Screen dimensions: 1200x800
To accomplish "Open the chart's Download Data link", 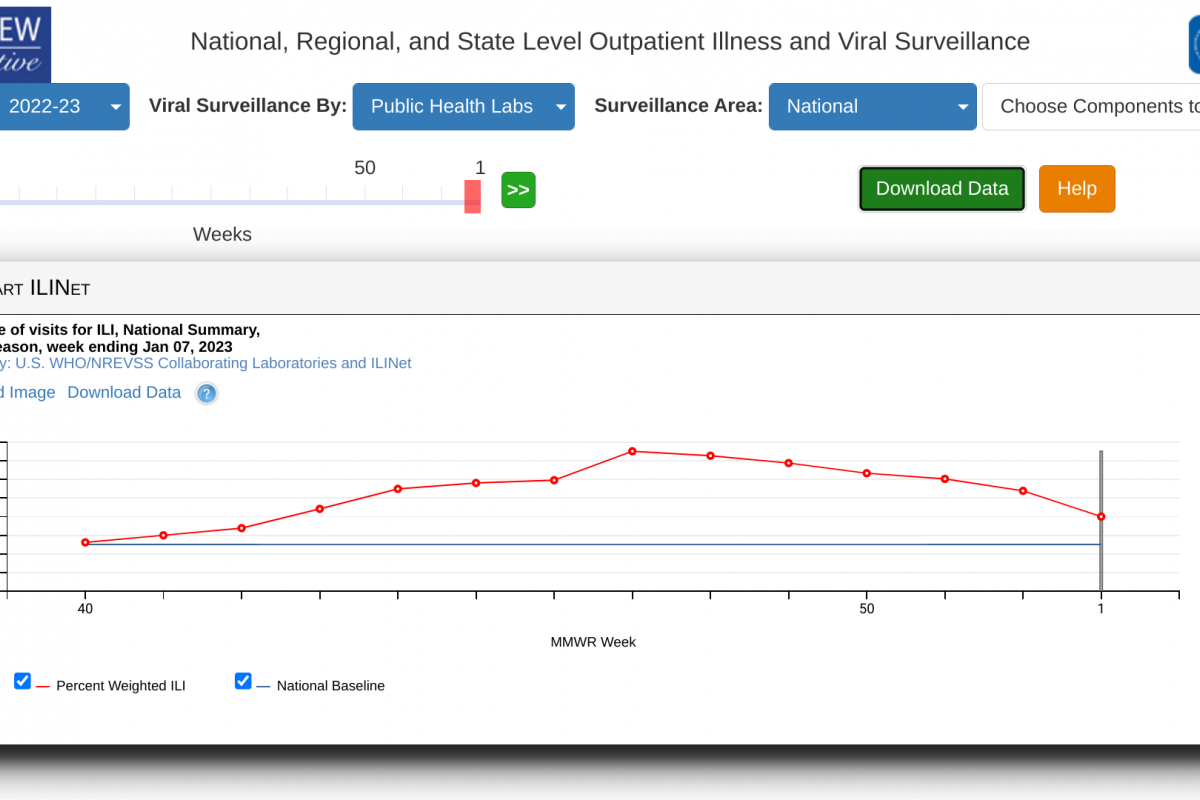I will [124, 392].
